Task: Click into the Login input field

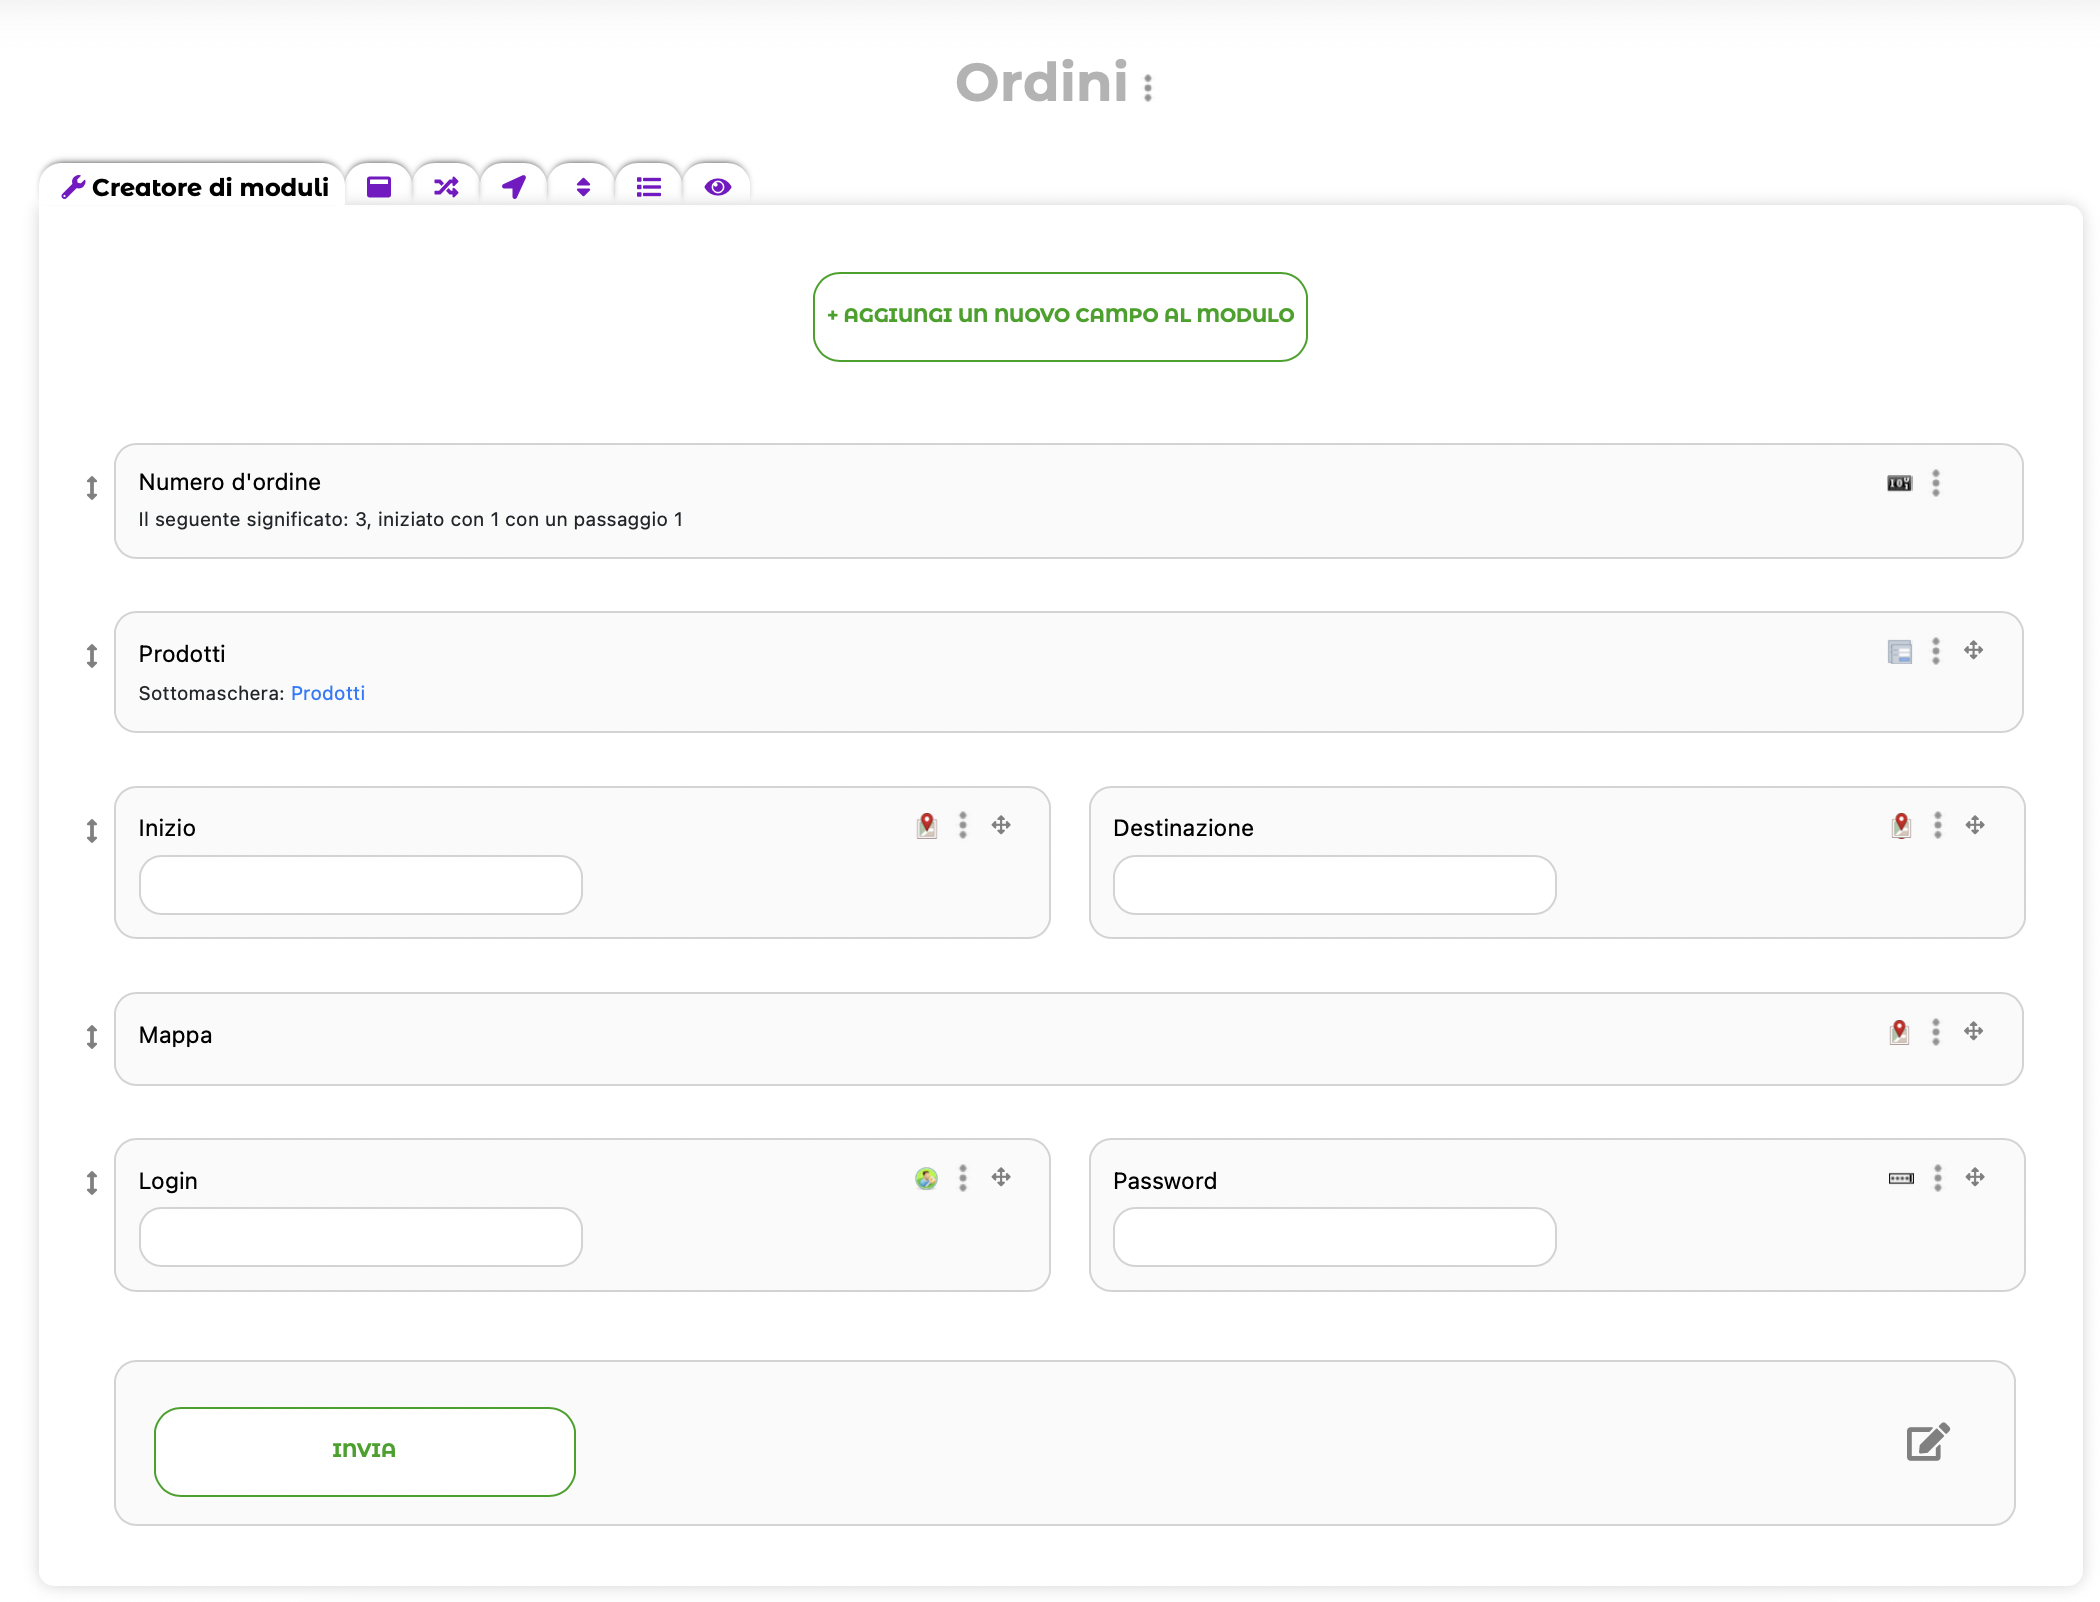Action: pos(361,1237)
